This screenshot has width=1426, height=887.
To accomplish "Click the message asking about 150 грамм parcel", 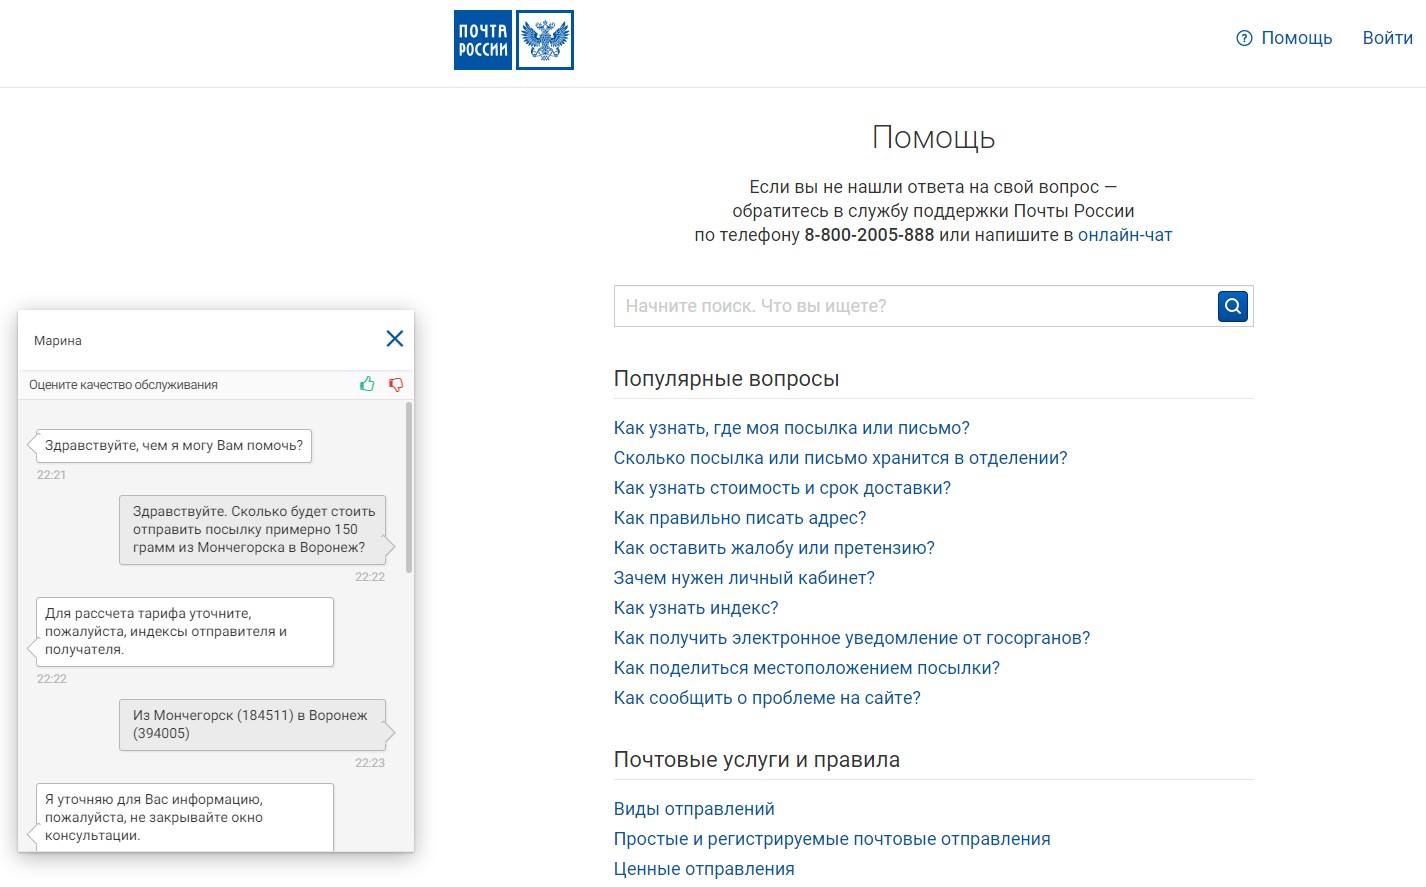I will 252,529.
